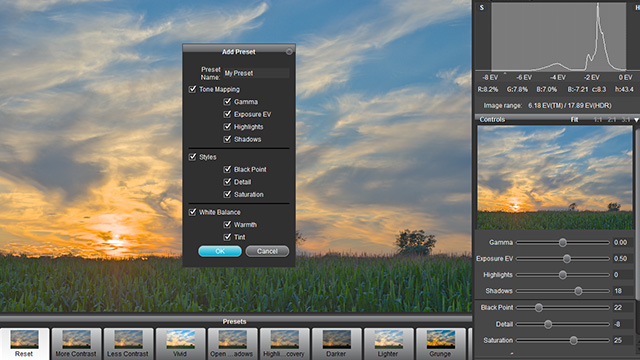The height and width of the screenshot is (360, 640).
Task: Click the Shadows value field 18
Action: [x=623, y=291]
